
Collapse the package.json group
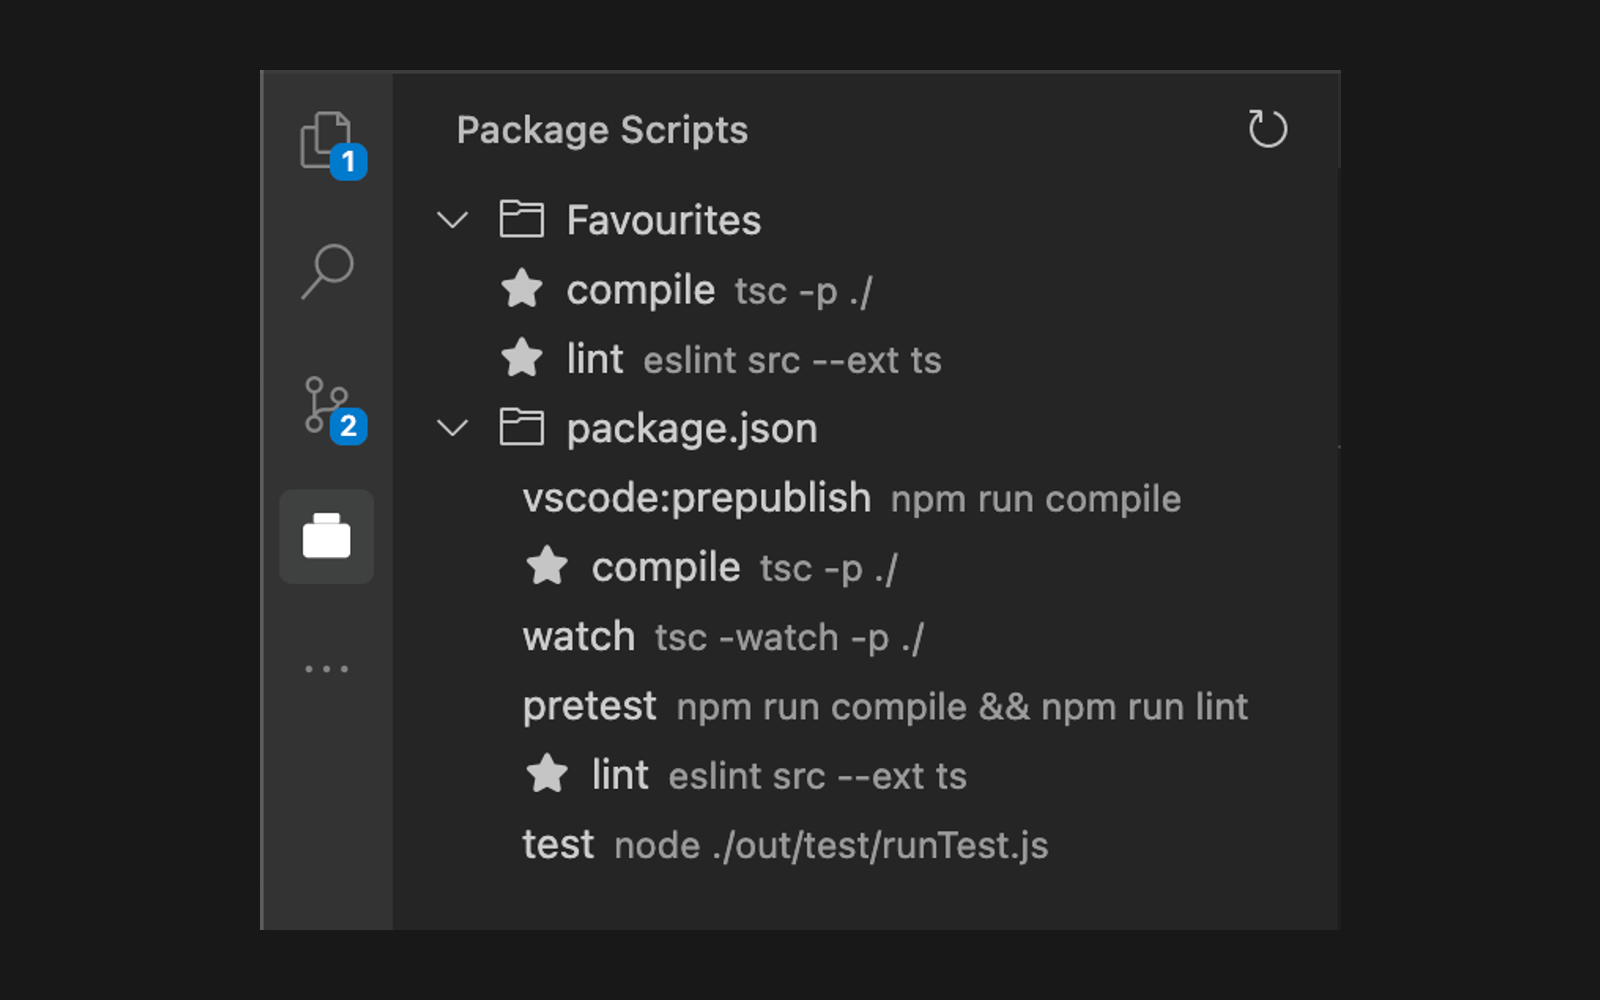[453, 428]
